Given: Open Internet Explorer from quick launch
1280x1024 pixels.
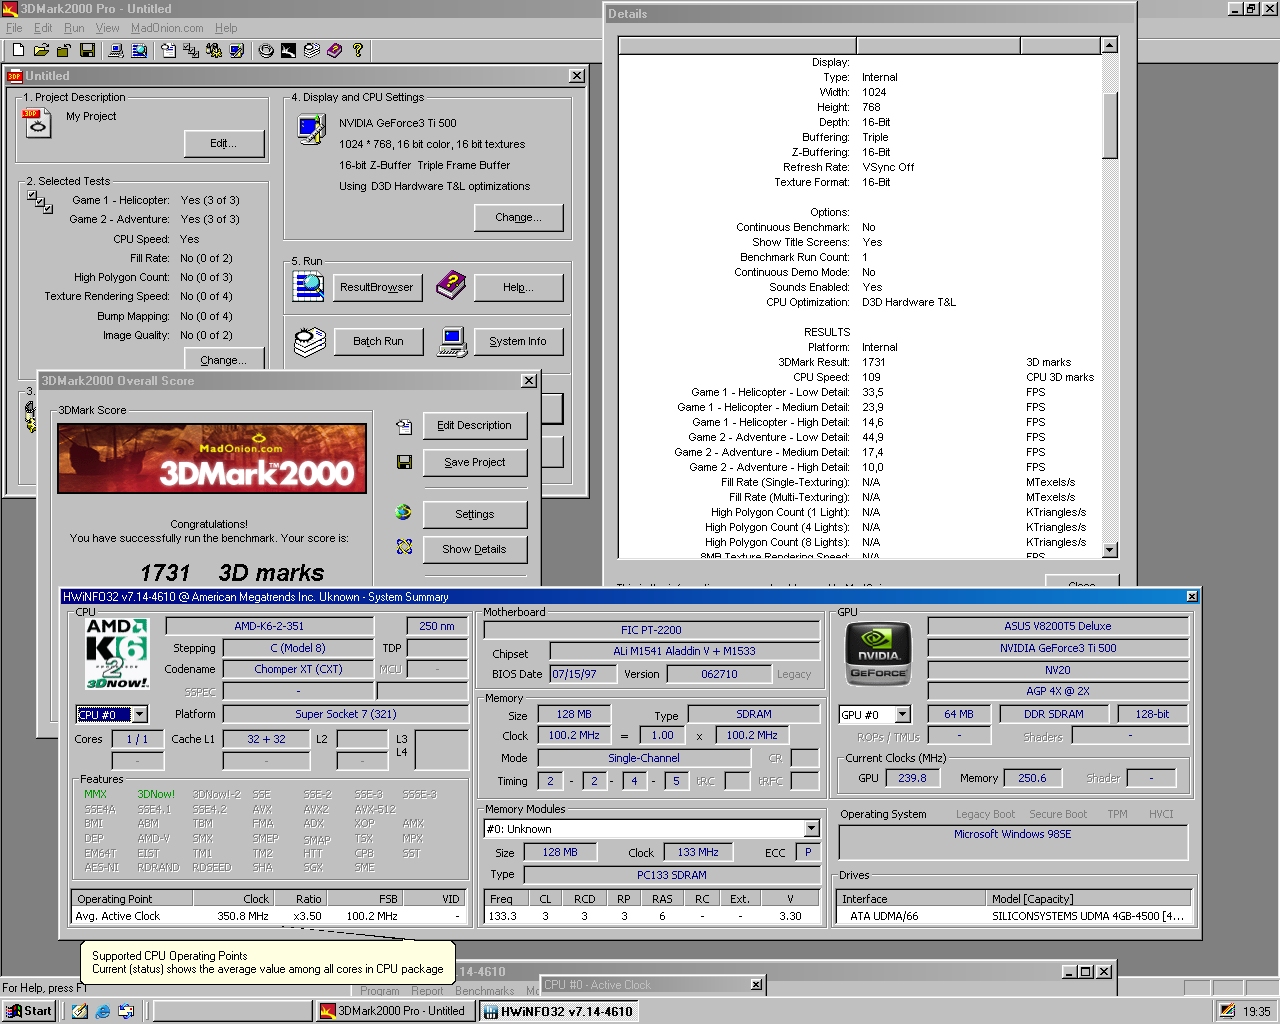Looking at the screenshot, I should coord(103,1011).
